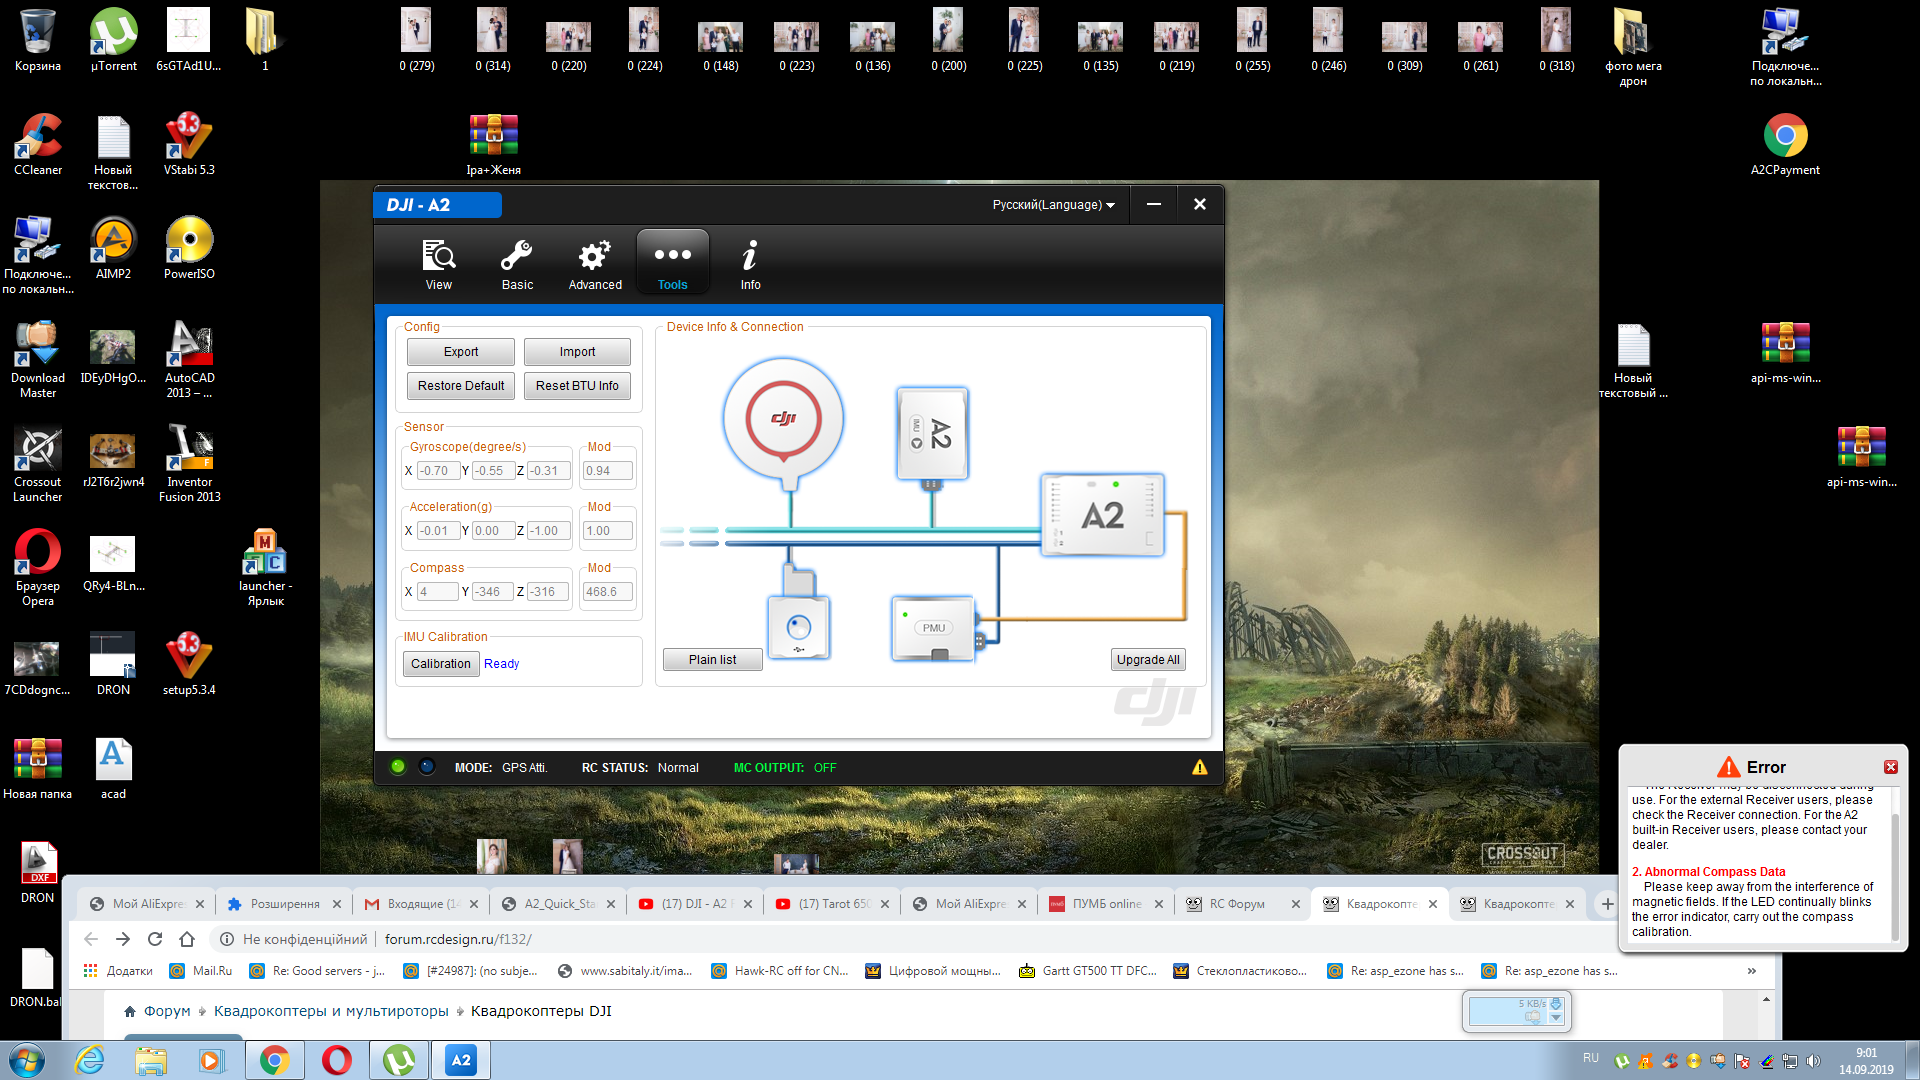
Task: Click the Upgrade All button
Action: click(1147, 660)
